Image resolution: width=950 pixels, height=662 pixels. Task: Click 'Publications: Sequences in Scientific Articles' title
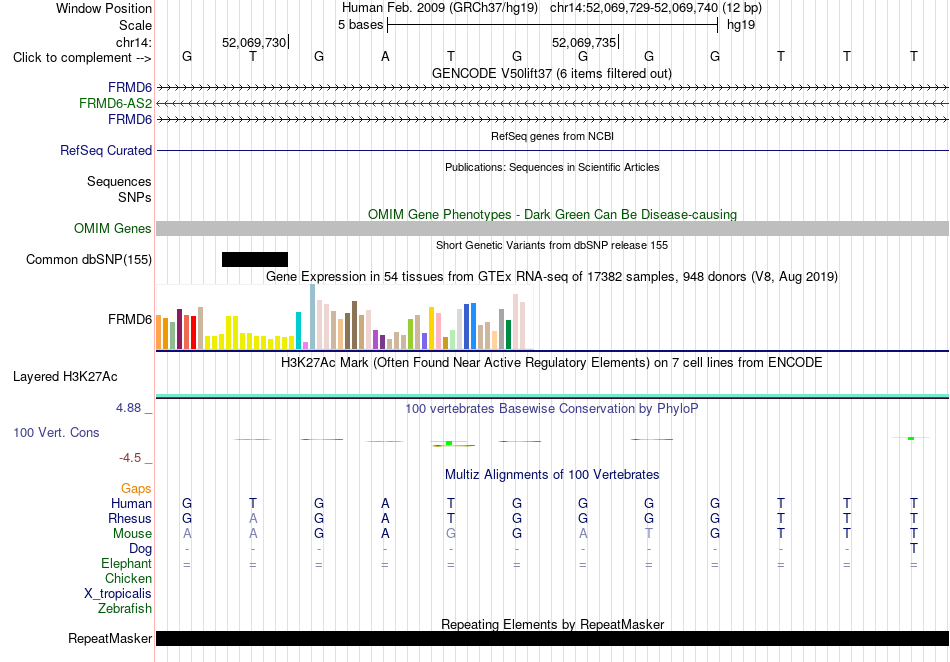552,167
